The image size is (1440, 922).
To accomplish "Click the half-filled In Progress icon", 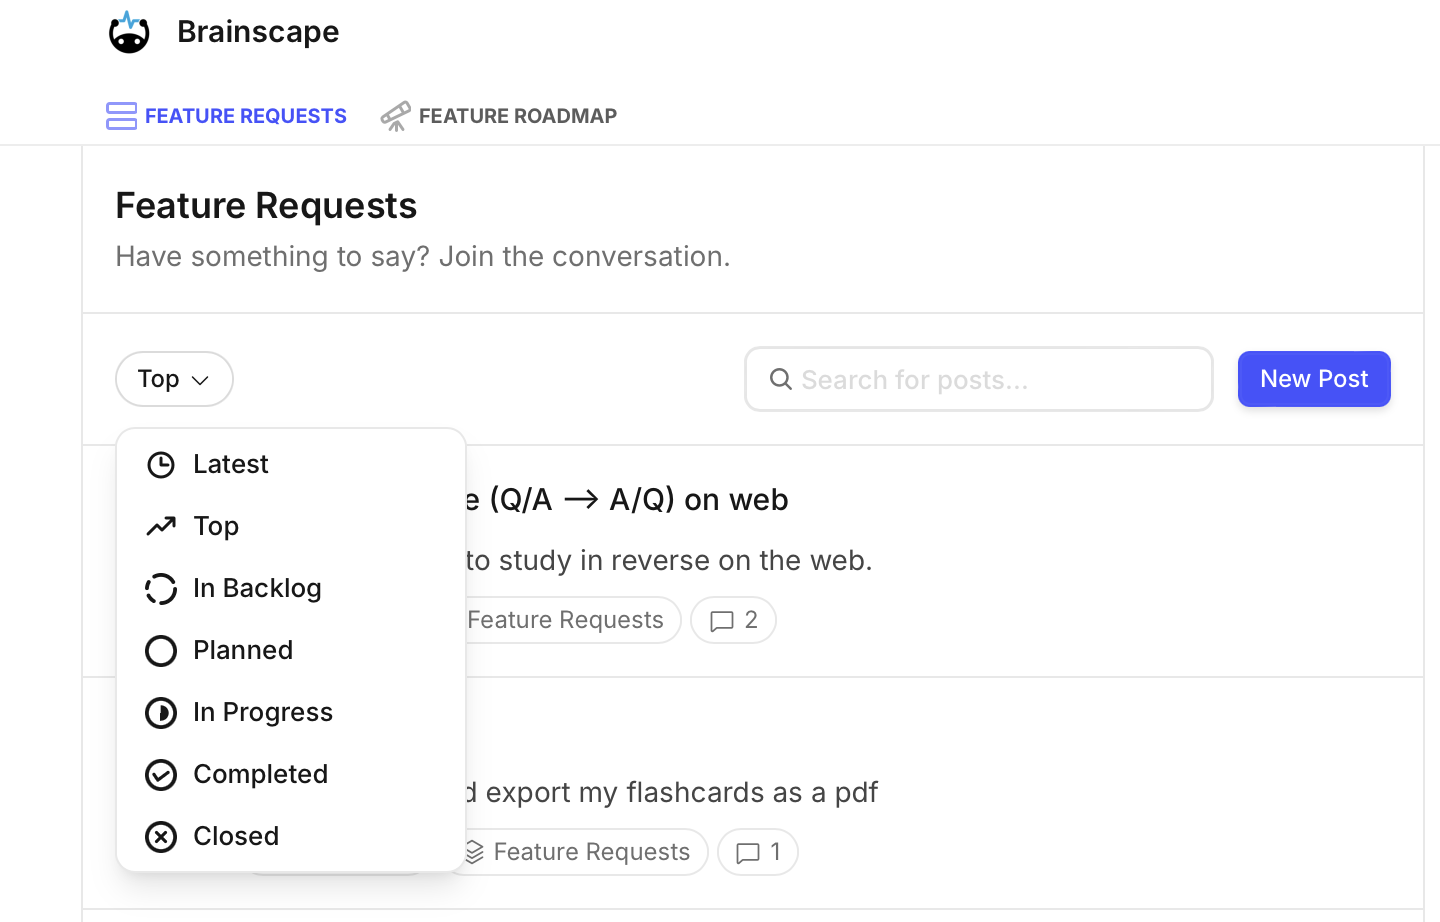I will point(161,713).
